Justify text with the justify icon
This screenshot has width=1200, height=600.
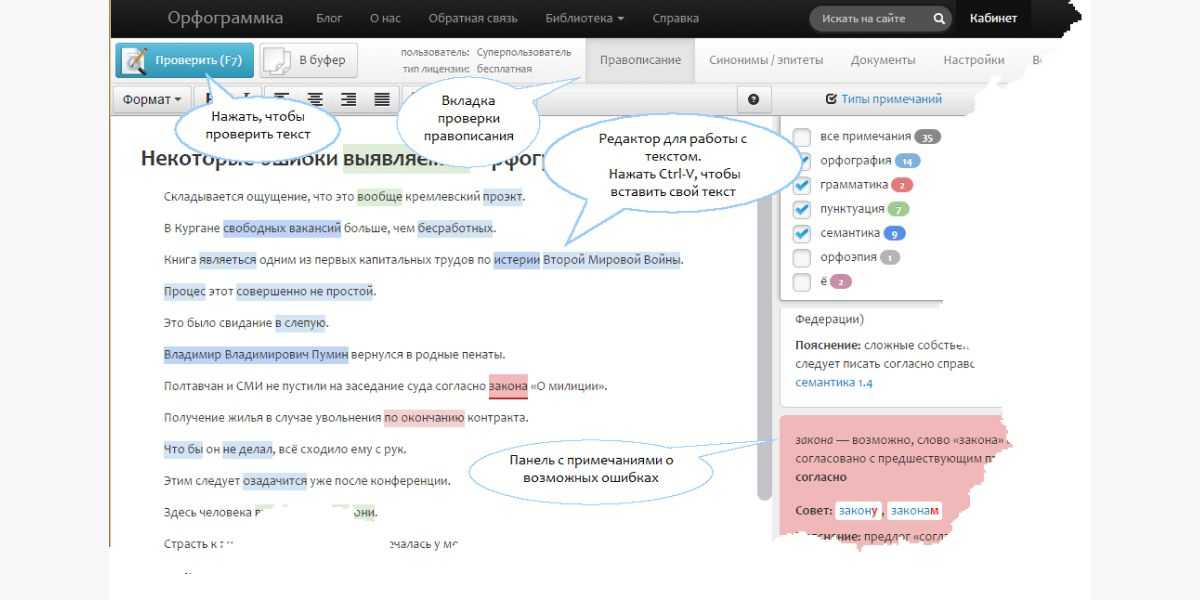(382, 99)
